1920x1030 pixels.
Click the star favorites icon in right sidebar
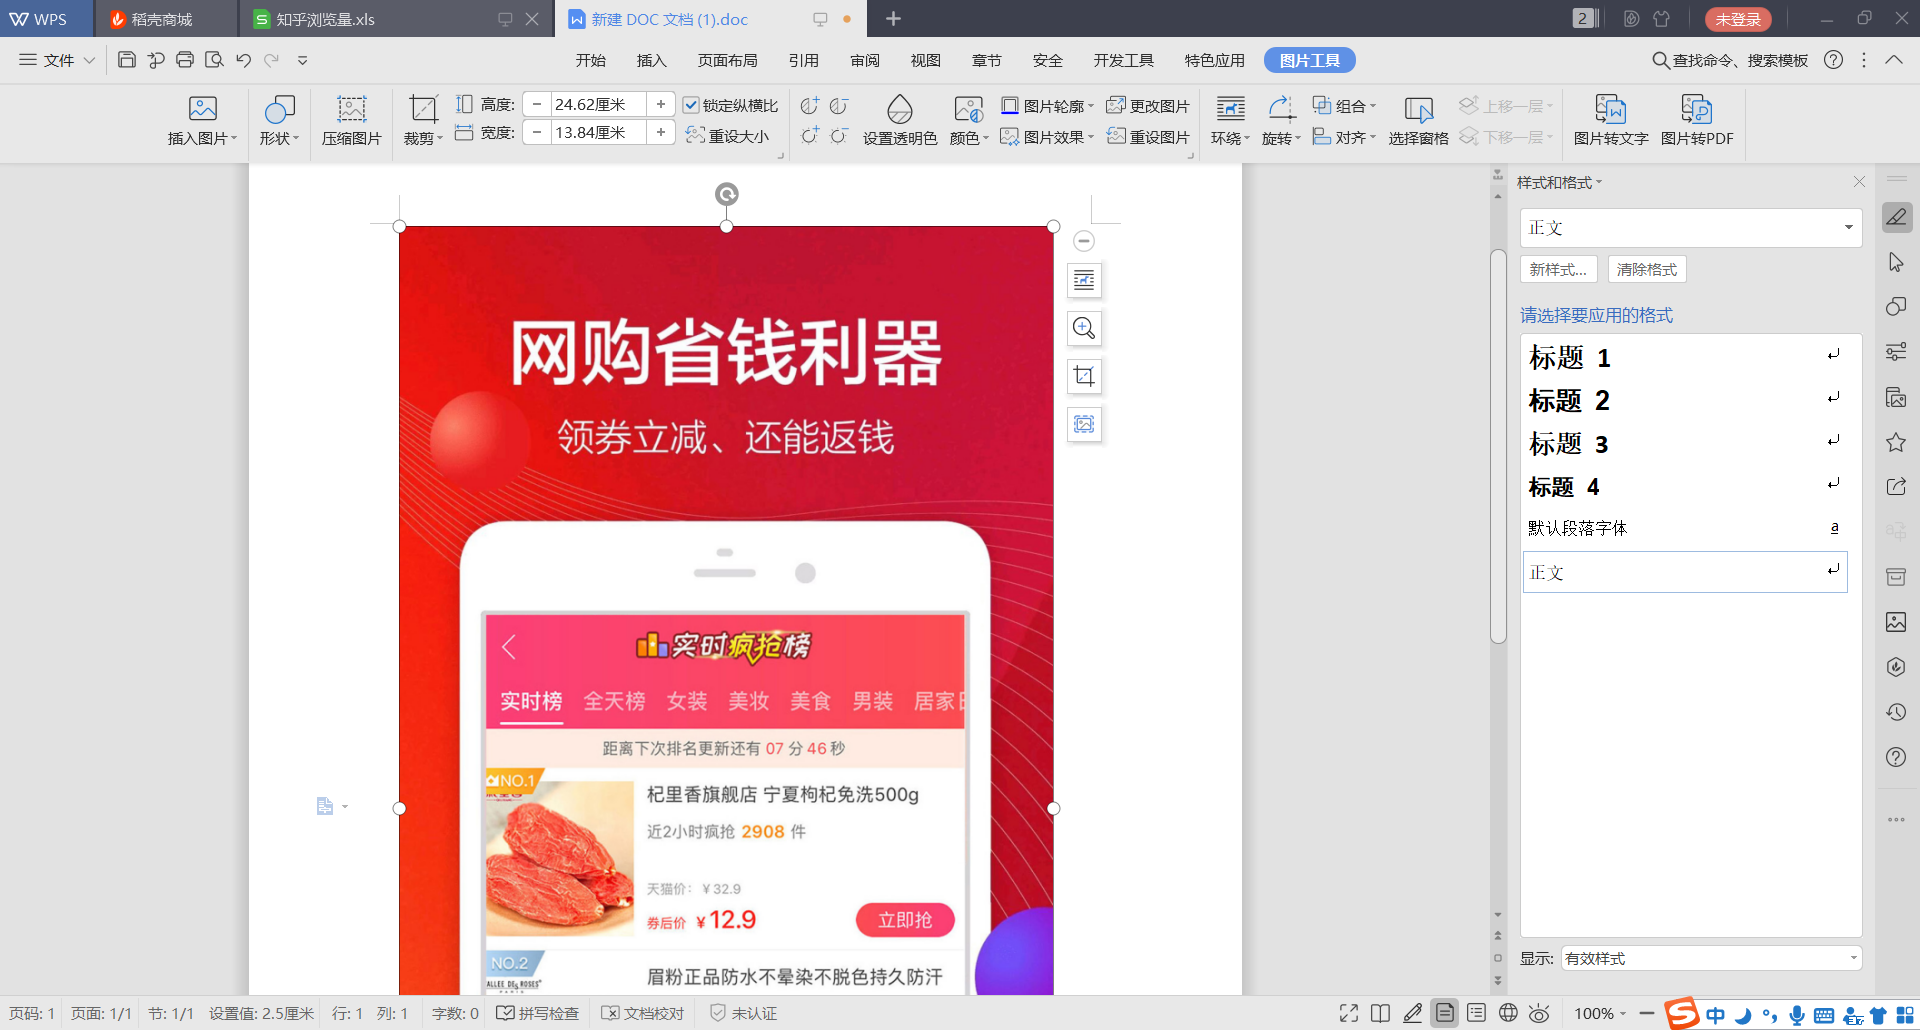point(1896,442)
